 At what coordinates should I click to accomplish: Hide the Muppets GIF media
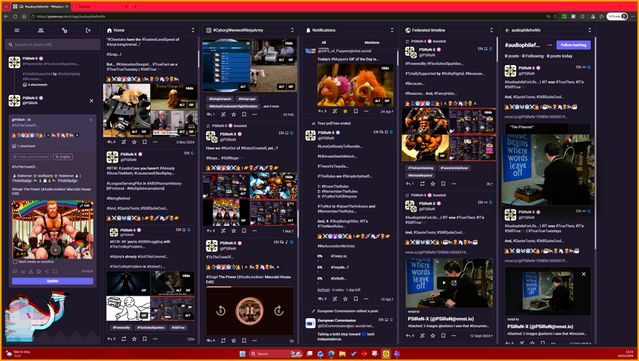pos(386,68)
